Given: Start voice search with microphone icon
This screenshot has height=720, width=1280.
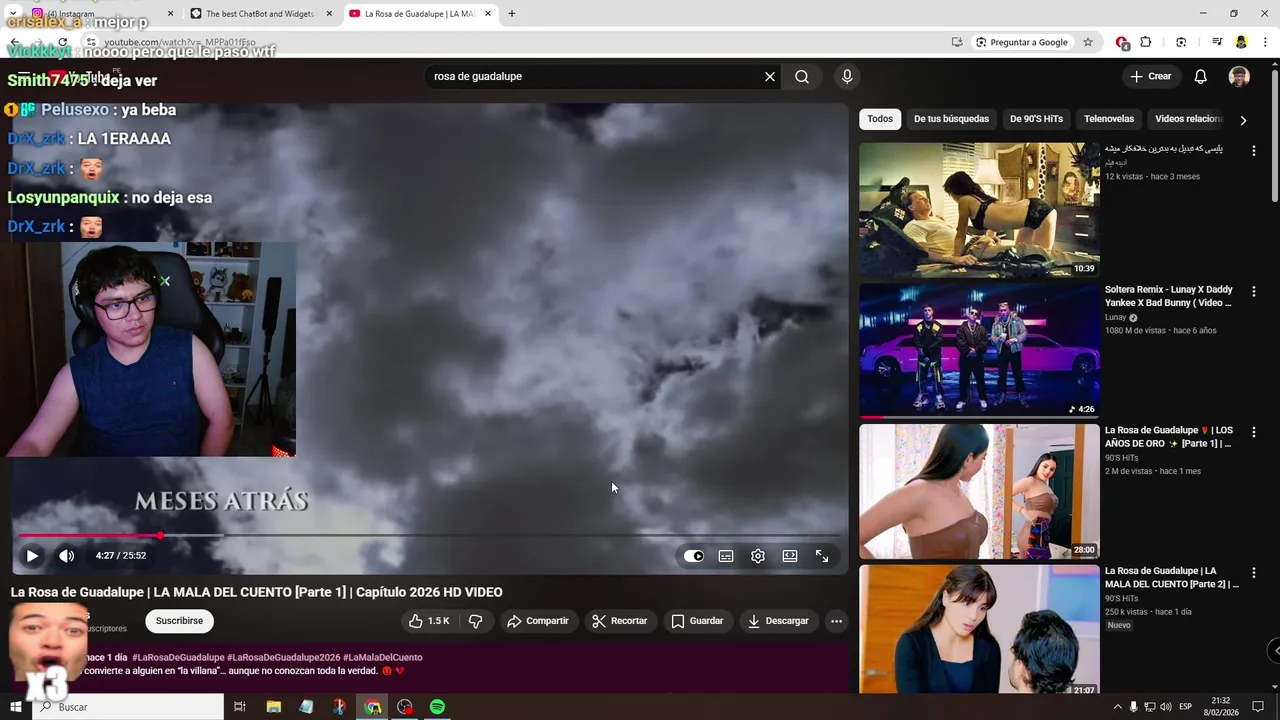Looking at the screenshot, I should 847,76.
